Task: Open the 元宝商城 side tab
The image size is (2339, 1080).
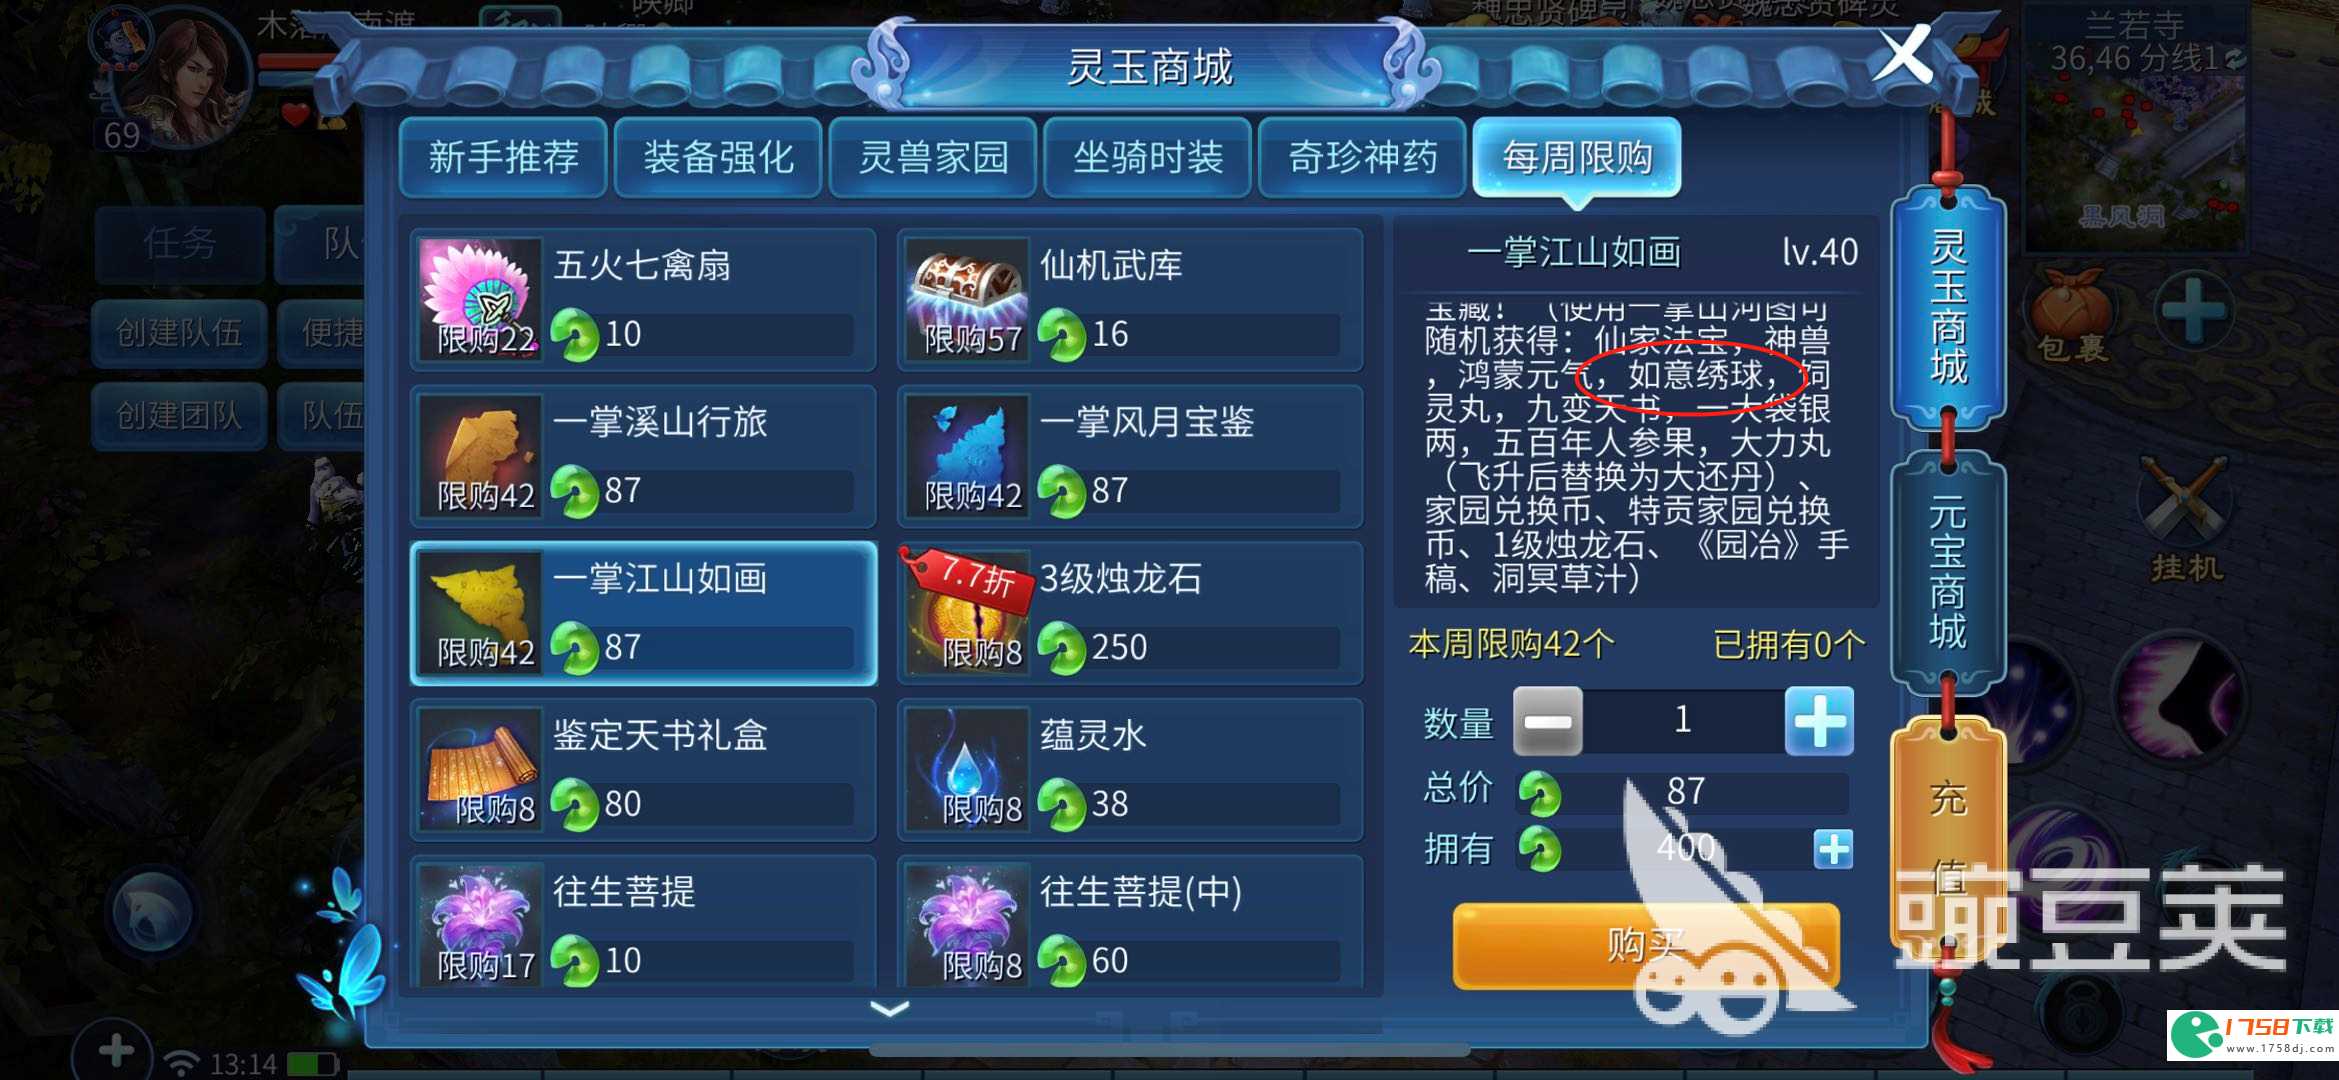Action: [x=1948, y=572]
